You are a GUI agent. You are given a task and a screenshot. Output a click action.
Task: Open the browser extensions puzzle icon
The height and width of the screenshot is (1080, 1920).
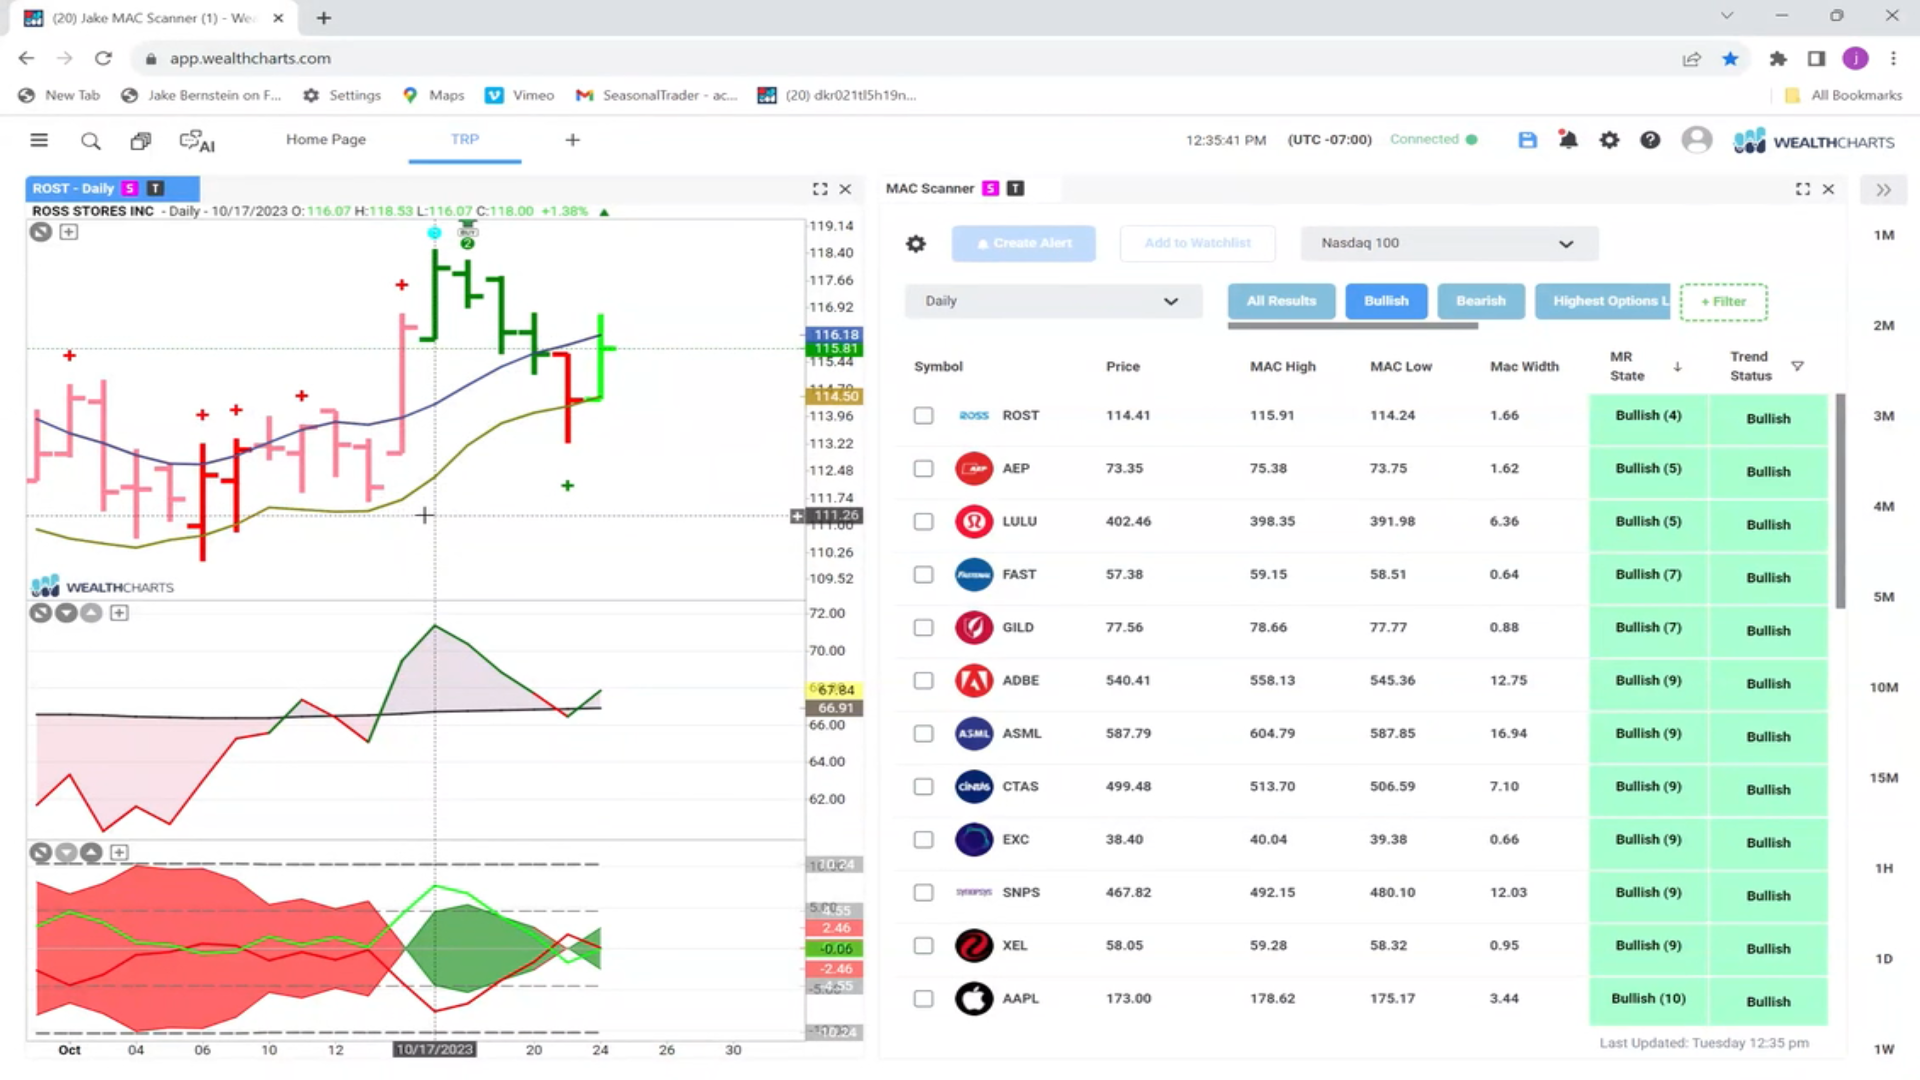[x=1777, y=59]
